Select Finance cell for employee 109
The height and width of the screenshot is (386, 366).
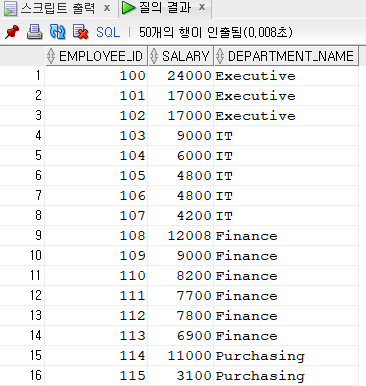tap(286, 256)
